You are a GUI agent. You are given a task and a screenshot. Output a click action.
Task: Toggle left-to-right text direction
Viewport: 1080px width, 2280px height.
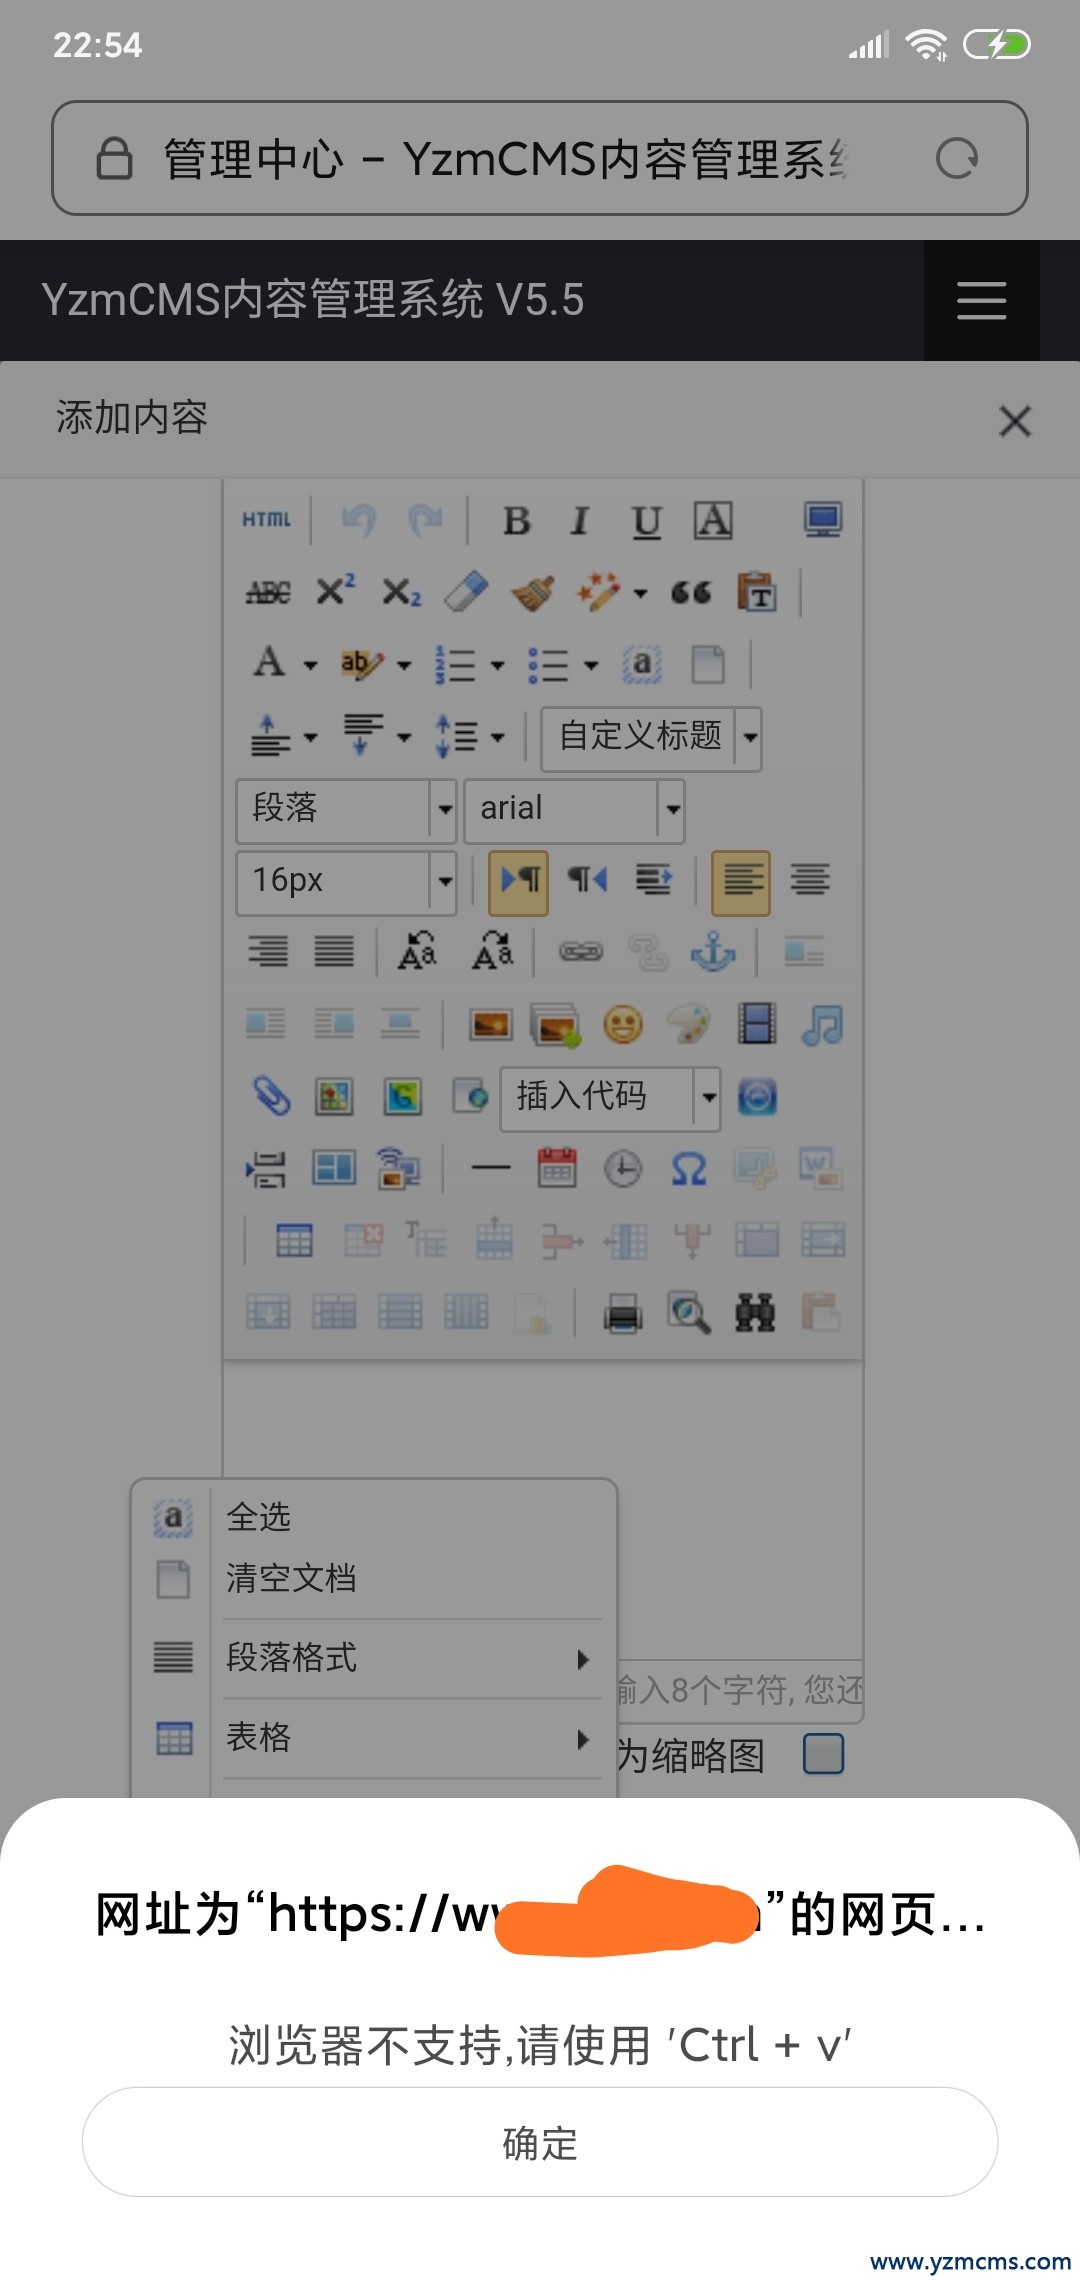518,883
